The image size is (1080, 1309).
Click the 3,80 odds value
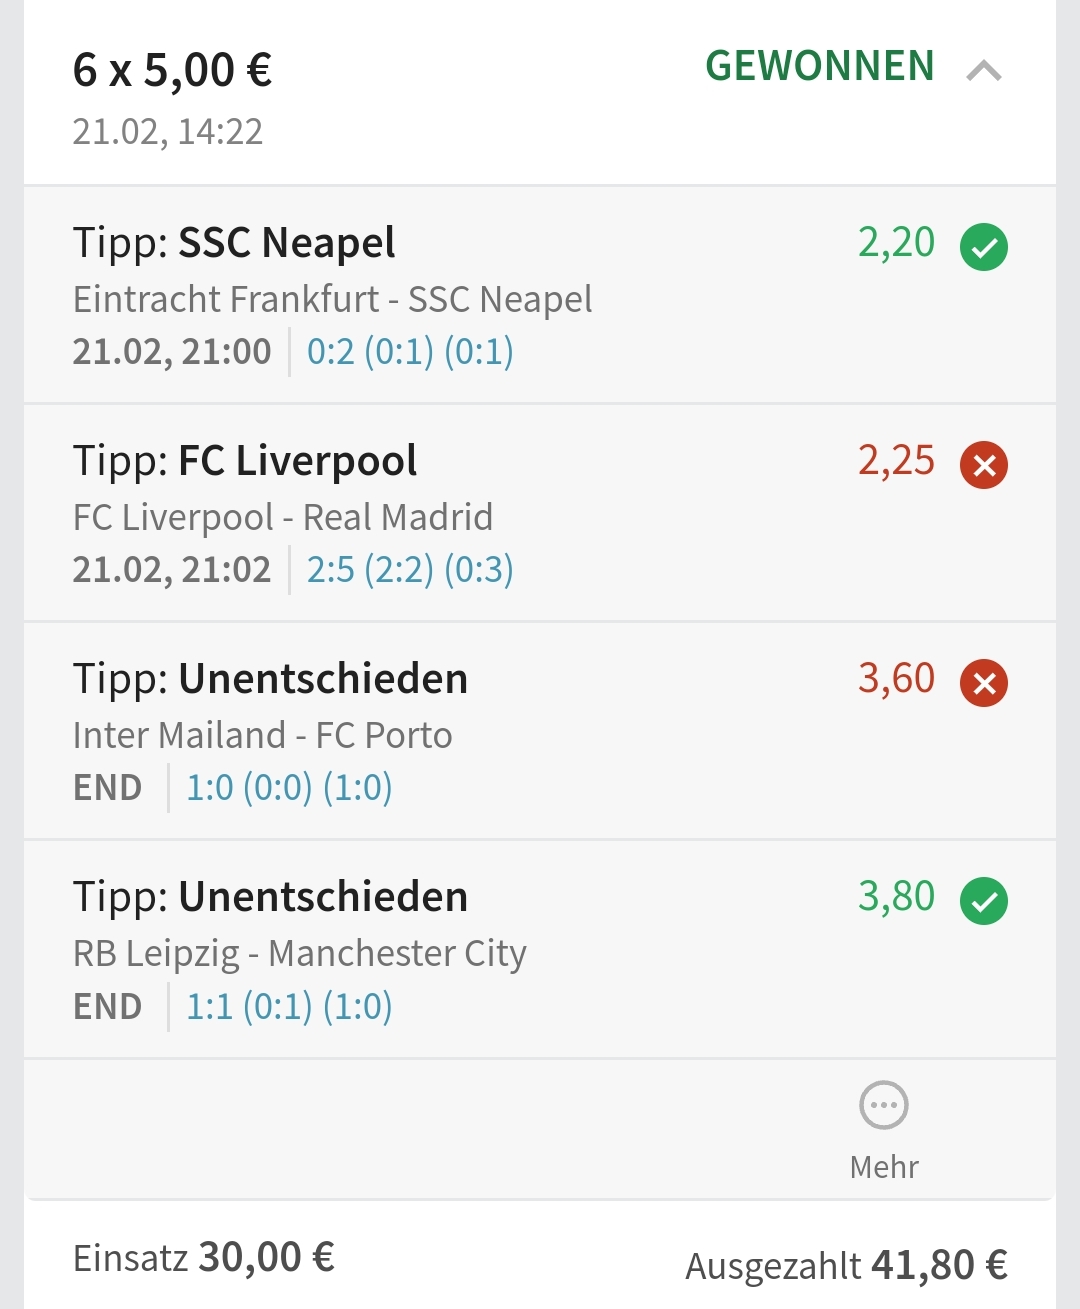(x=896, y=897)
